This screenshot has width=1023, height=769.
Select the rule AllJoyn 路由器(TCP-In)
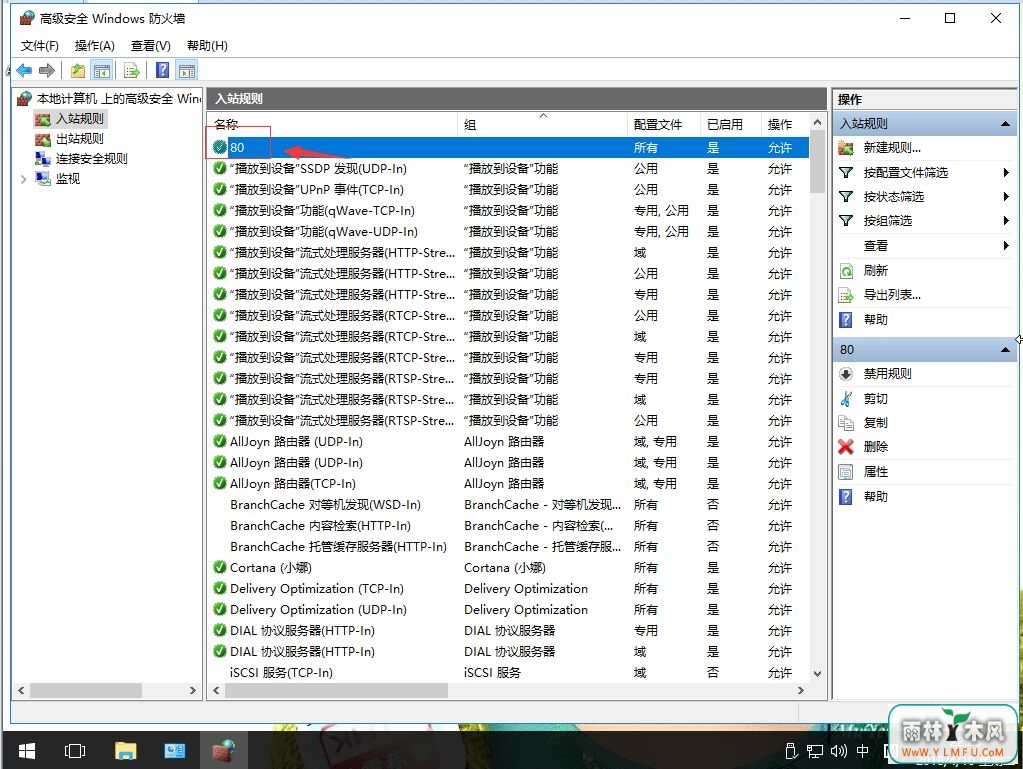pyautogui.click(x=508, y=484)
